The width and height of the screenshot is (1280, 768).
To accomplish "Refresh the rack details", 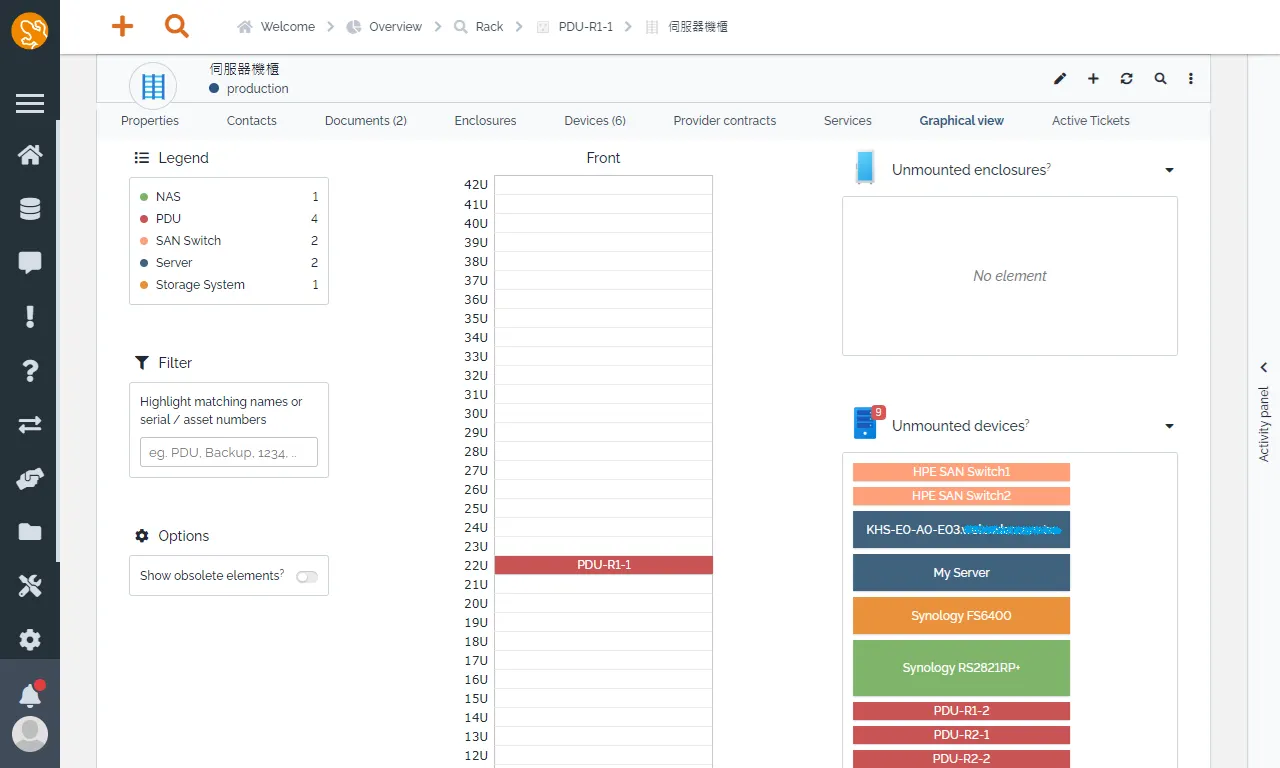I will point(1127,79).
